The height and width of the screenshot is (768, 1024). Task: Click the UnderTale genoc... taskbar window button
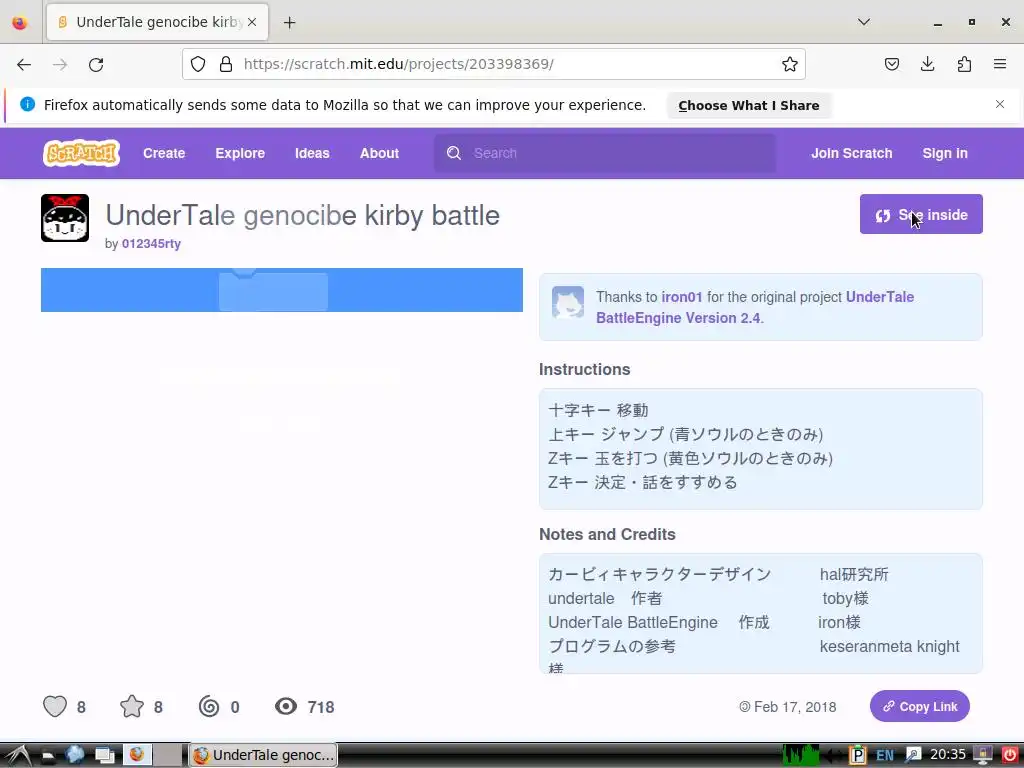coord(263,755)
